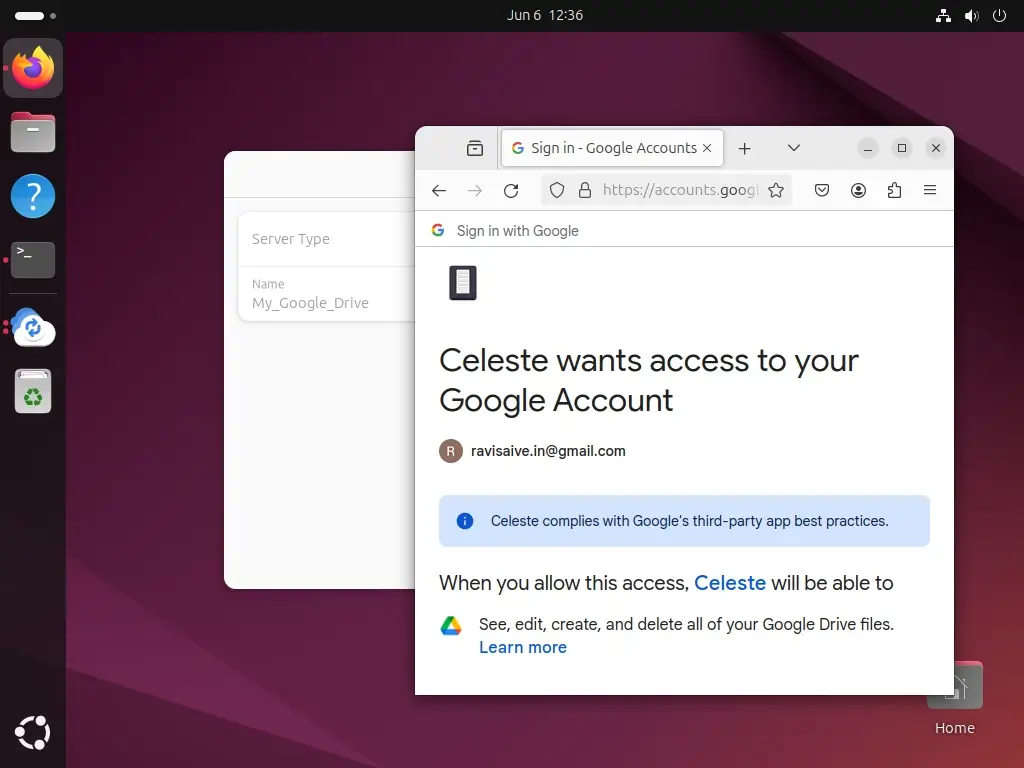The width and height of the screenshot is (1024, 768).
Task: Close the Firefox window
Action: pos(936,148)
